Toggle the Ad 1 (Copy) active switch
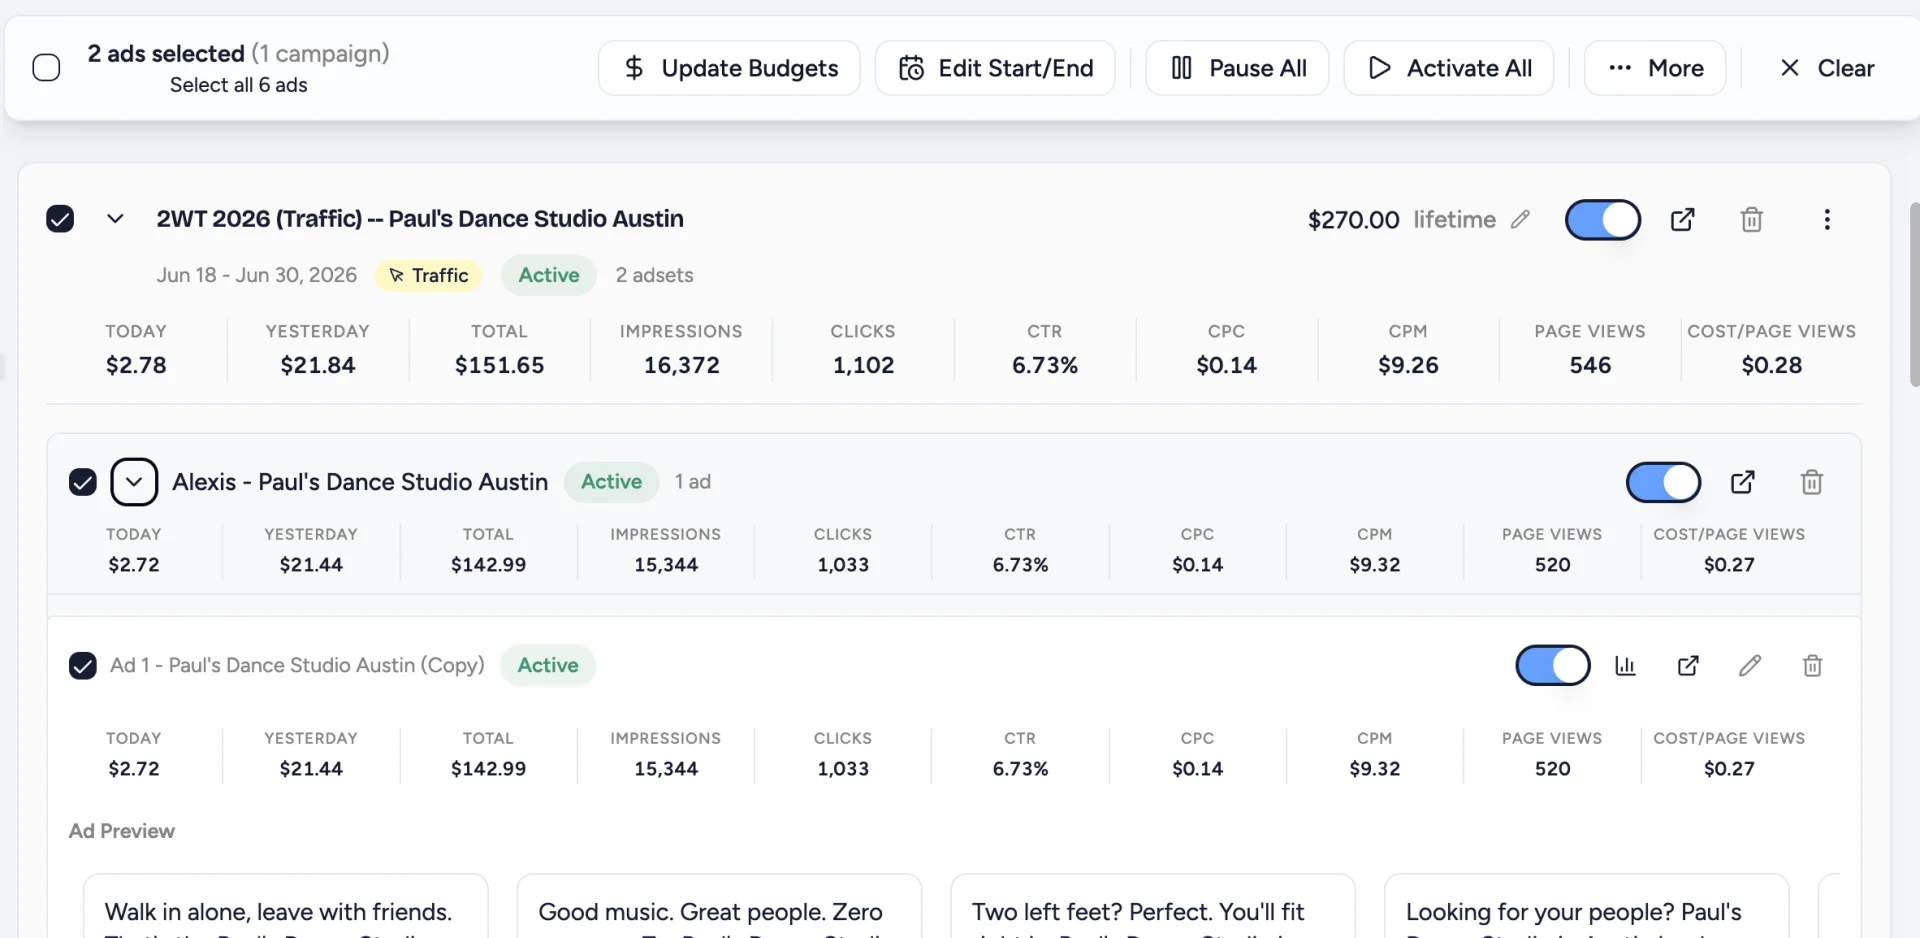Image resolution: width=1920 pixels, height=938 pixels. (1553, 665)
